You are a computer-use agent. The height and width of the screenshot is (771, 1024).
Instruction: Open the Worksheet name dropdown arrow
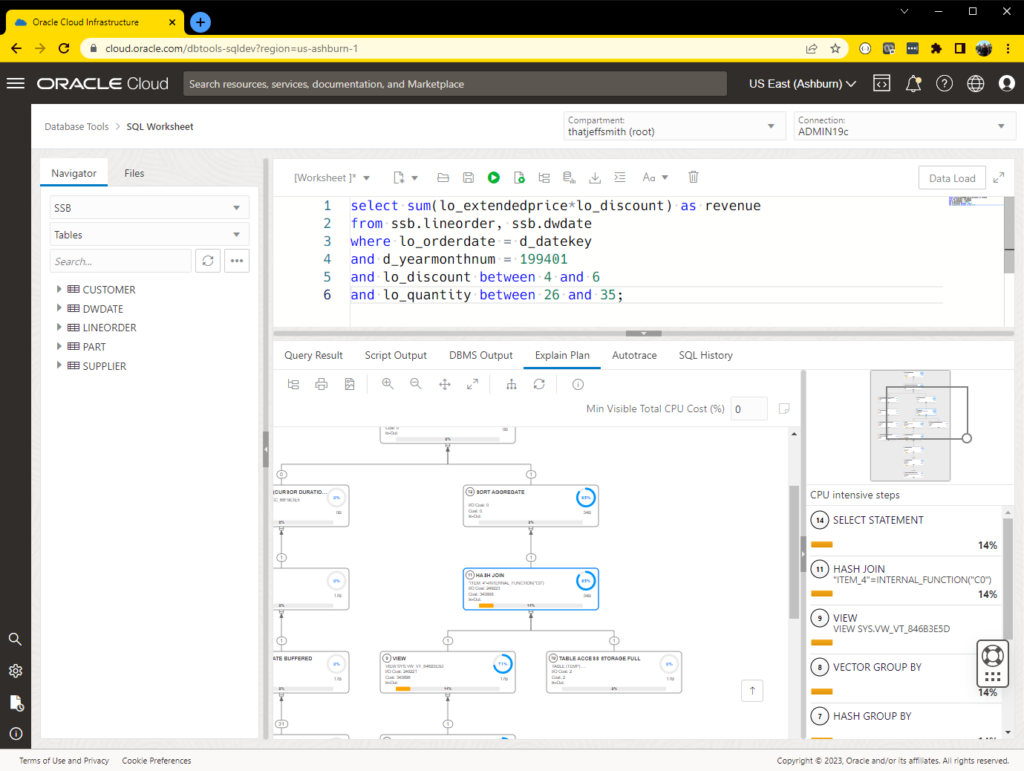pyautogui.click(x=367, y=178)
